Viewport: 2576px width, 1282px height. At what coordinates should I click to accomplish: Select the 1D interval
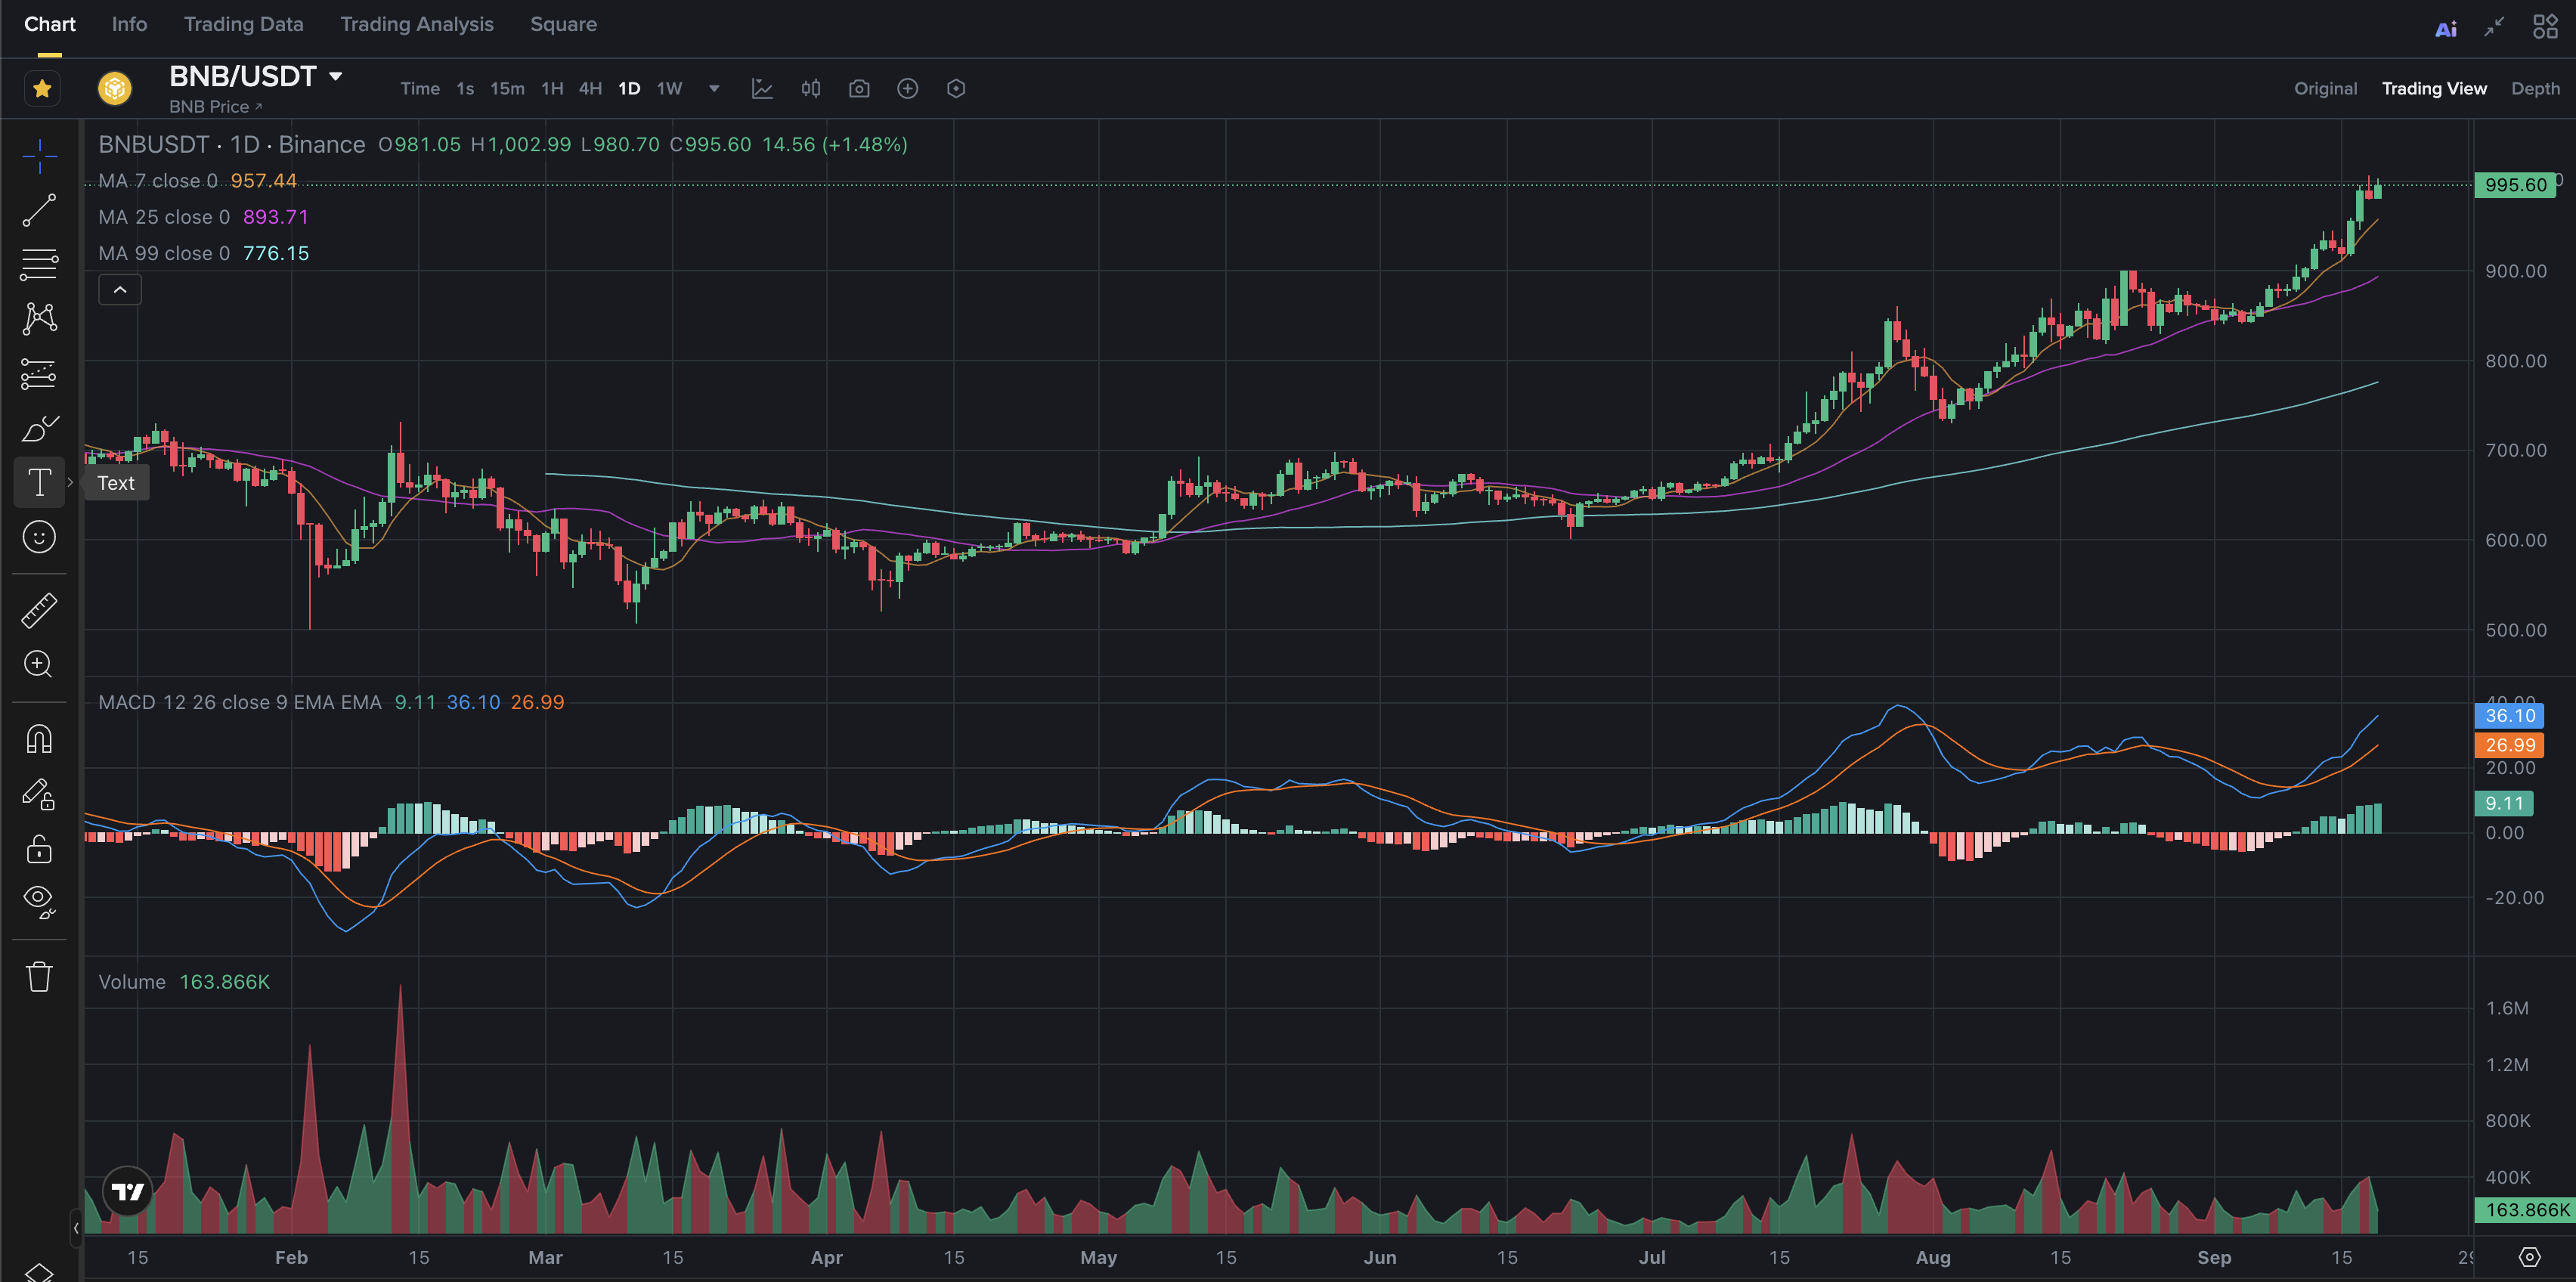tap(629, 89)
